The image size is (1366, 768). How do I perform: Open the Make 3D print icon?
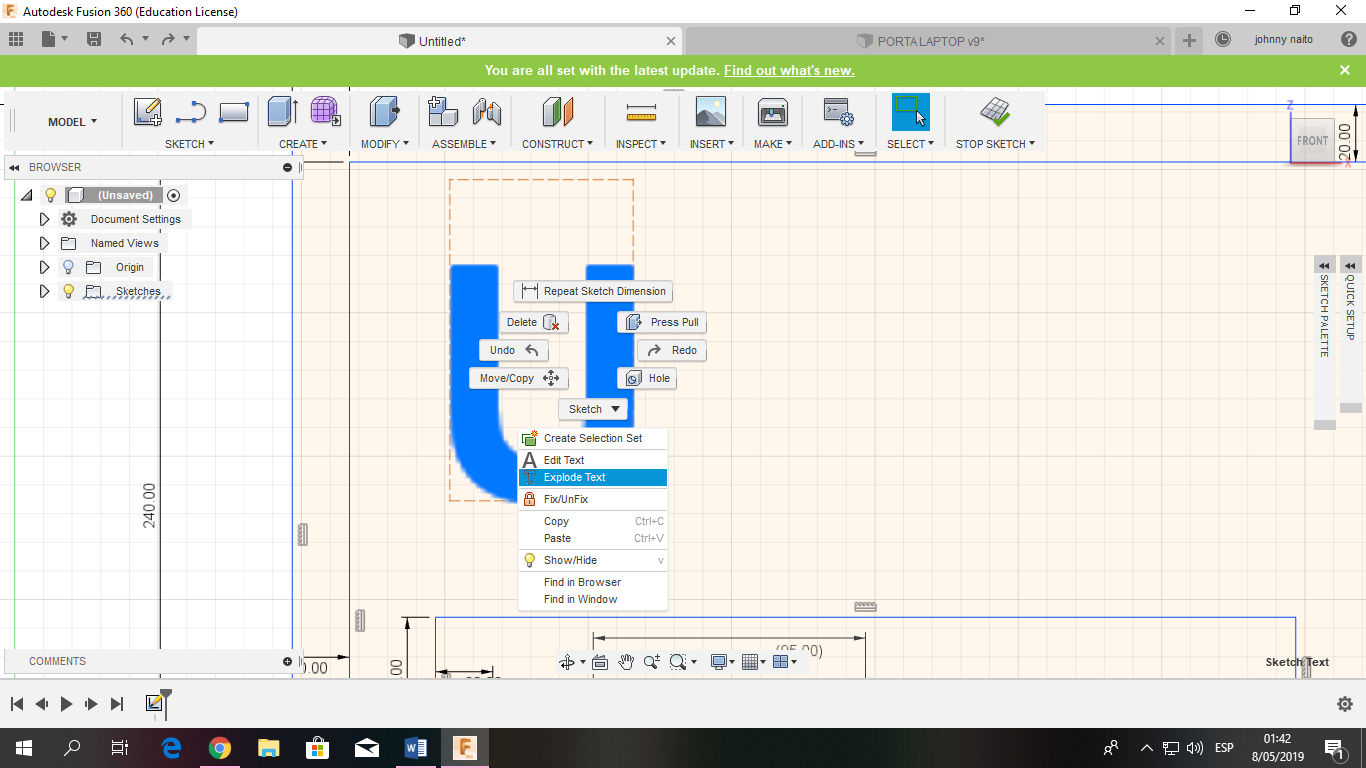[x=772, y=112]
